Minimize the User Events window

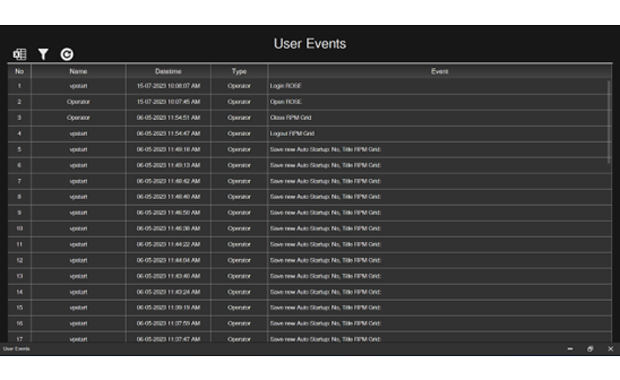(570, 349)
